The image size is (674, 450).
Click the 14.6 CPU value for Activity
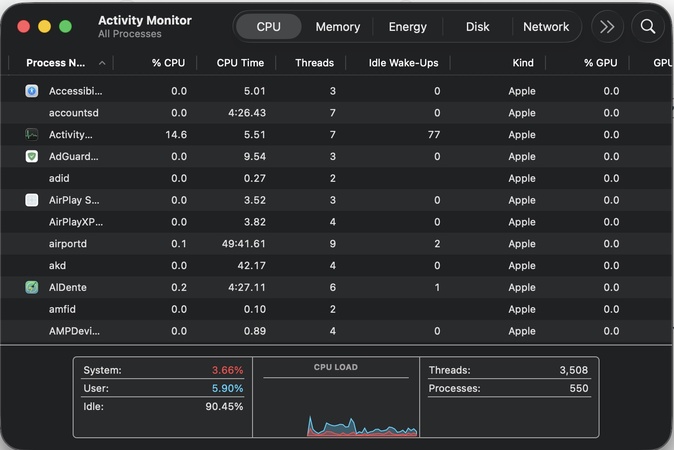pyautogui.click(x=176, y=135)
